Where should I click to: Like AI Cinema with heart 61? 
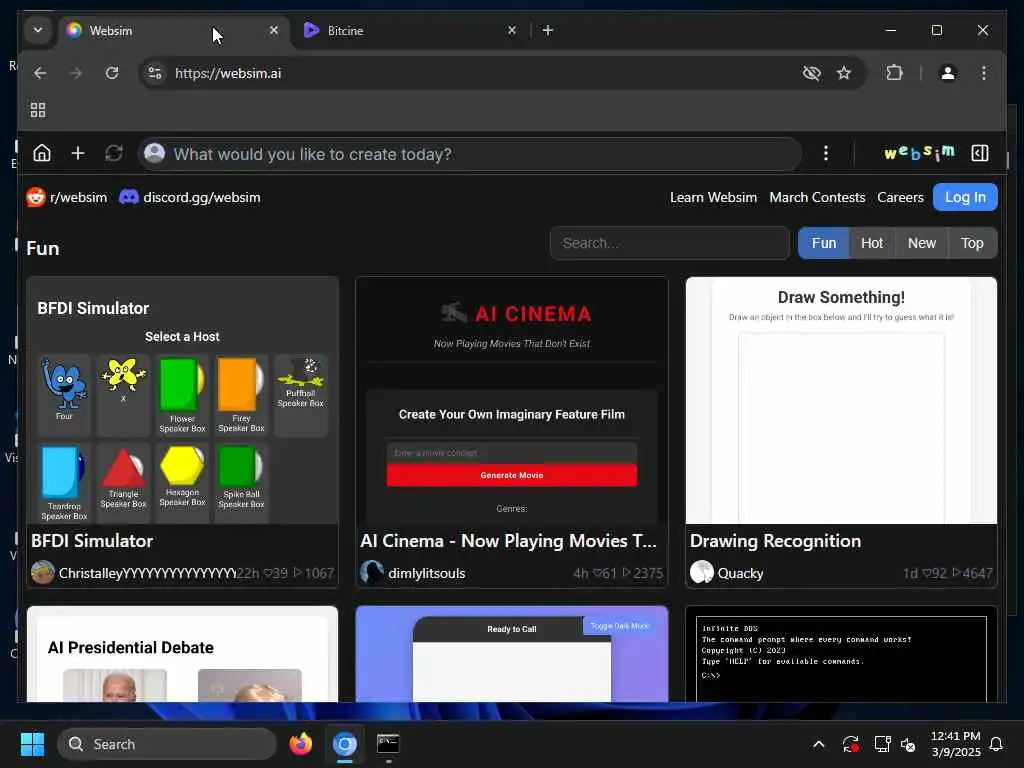pos(605,573)
